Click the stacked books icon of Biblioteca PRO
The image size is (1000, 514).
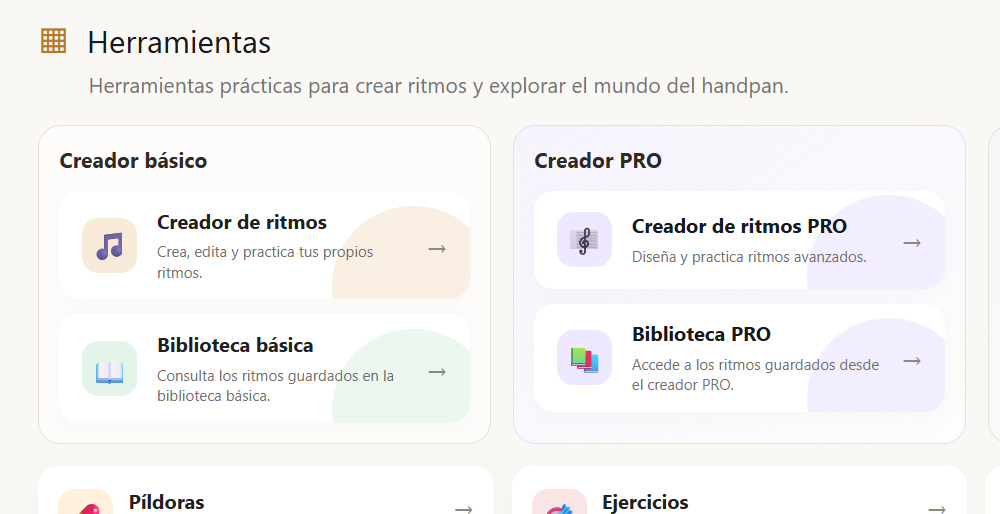pos(584,358)
